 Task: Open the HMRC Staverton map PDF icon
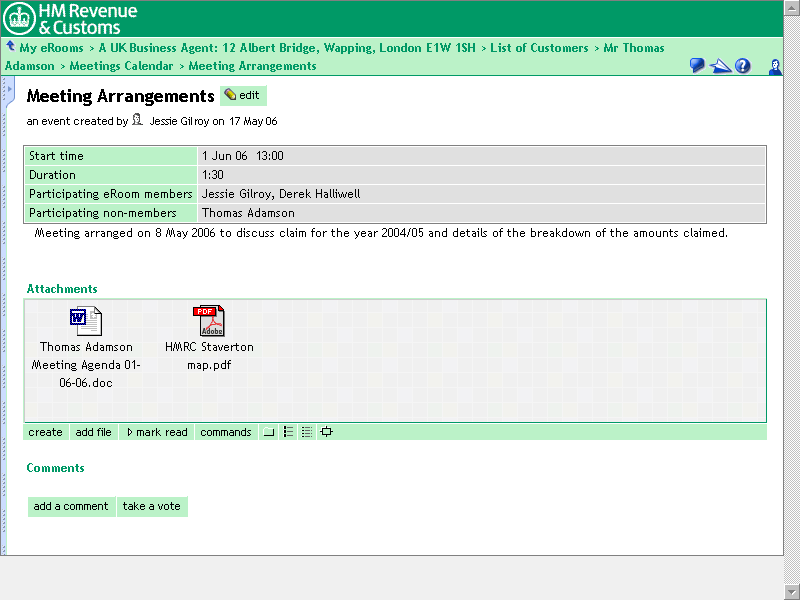point(209,321)
